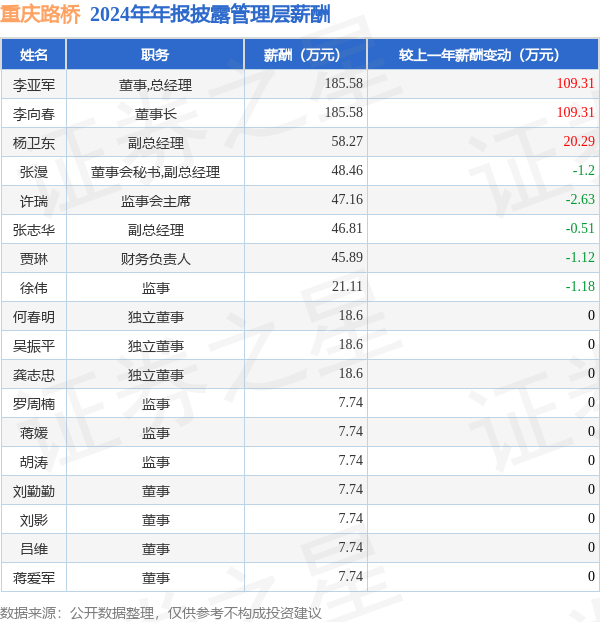
Task: Click salary value 48.46
Action: tap(347, 170)
